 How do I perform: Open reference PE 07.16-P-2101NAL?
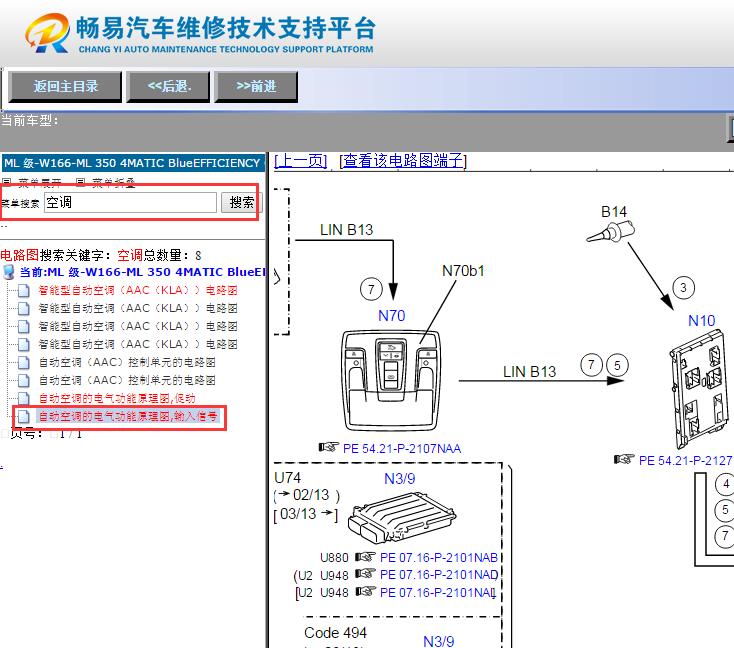click(x=438, y=593)
